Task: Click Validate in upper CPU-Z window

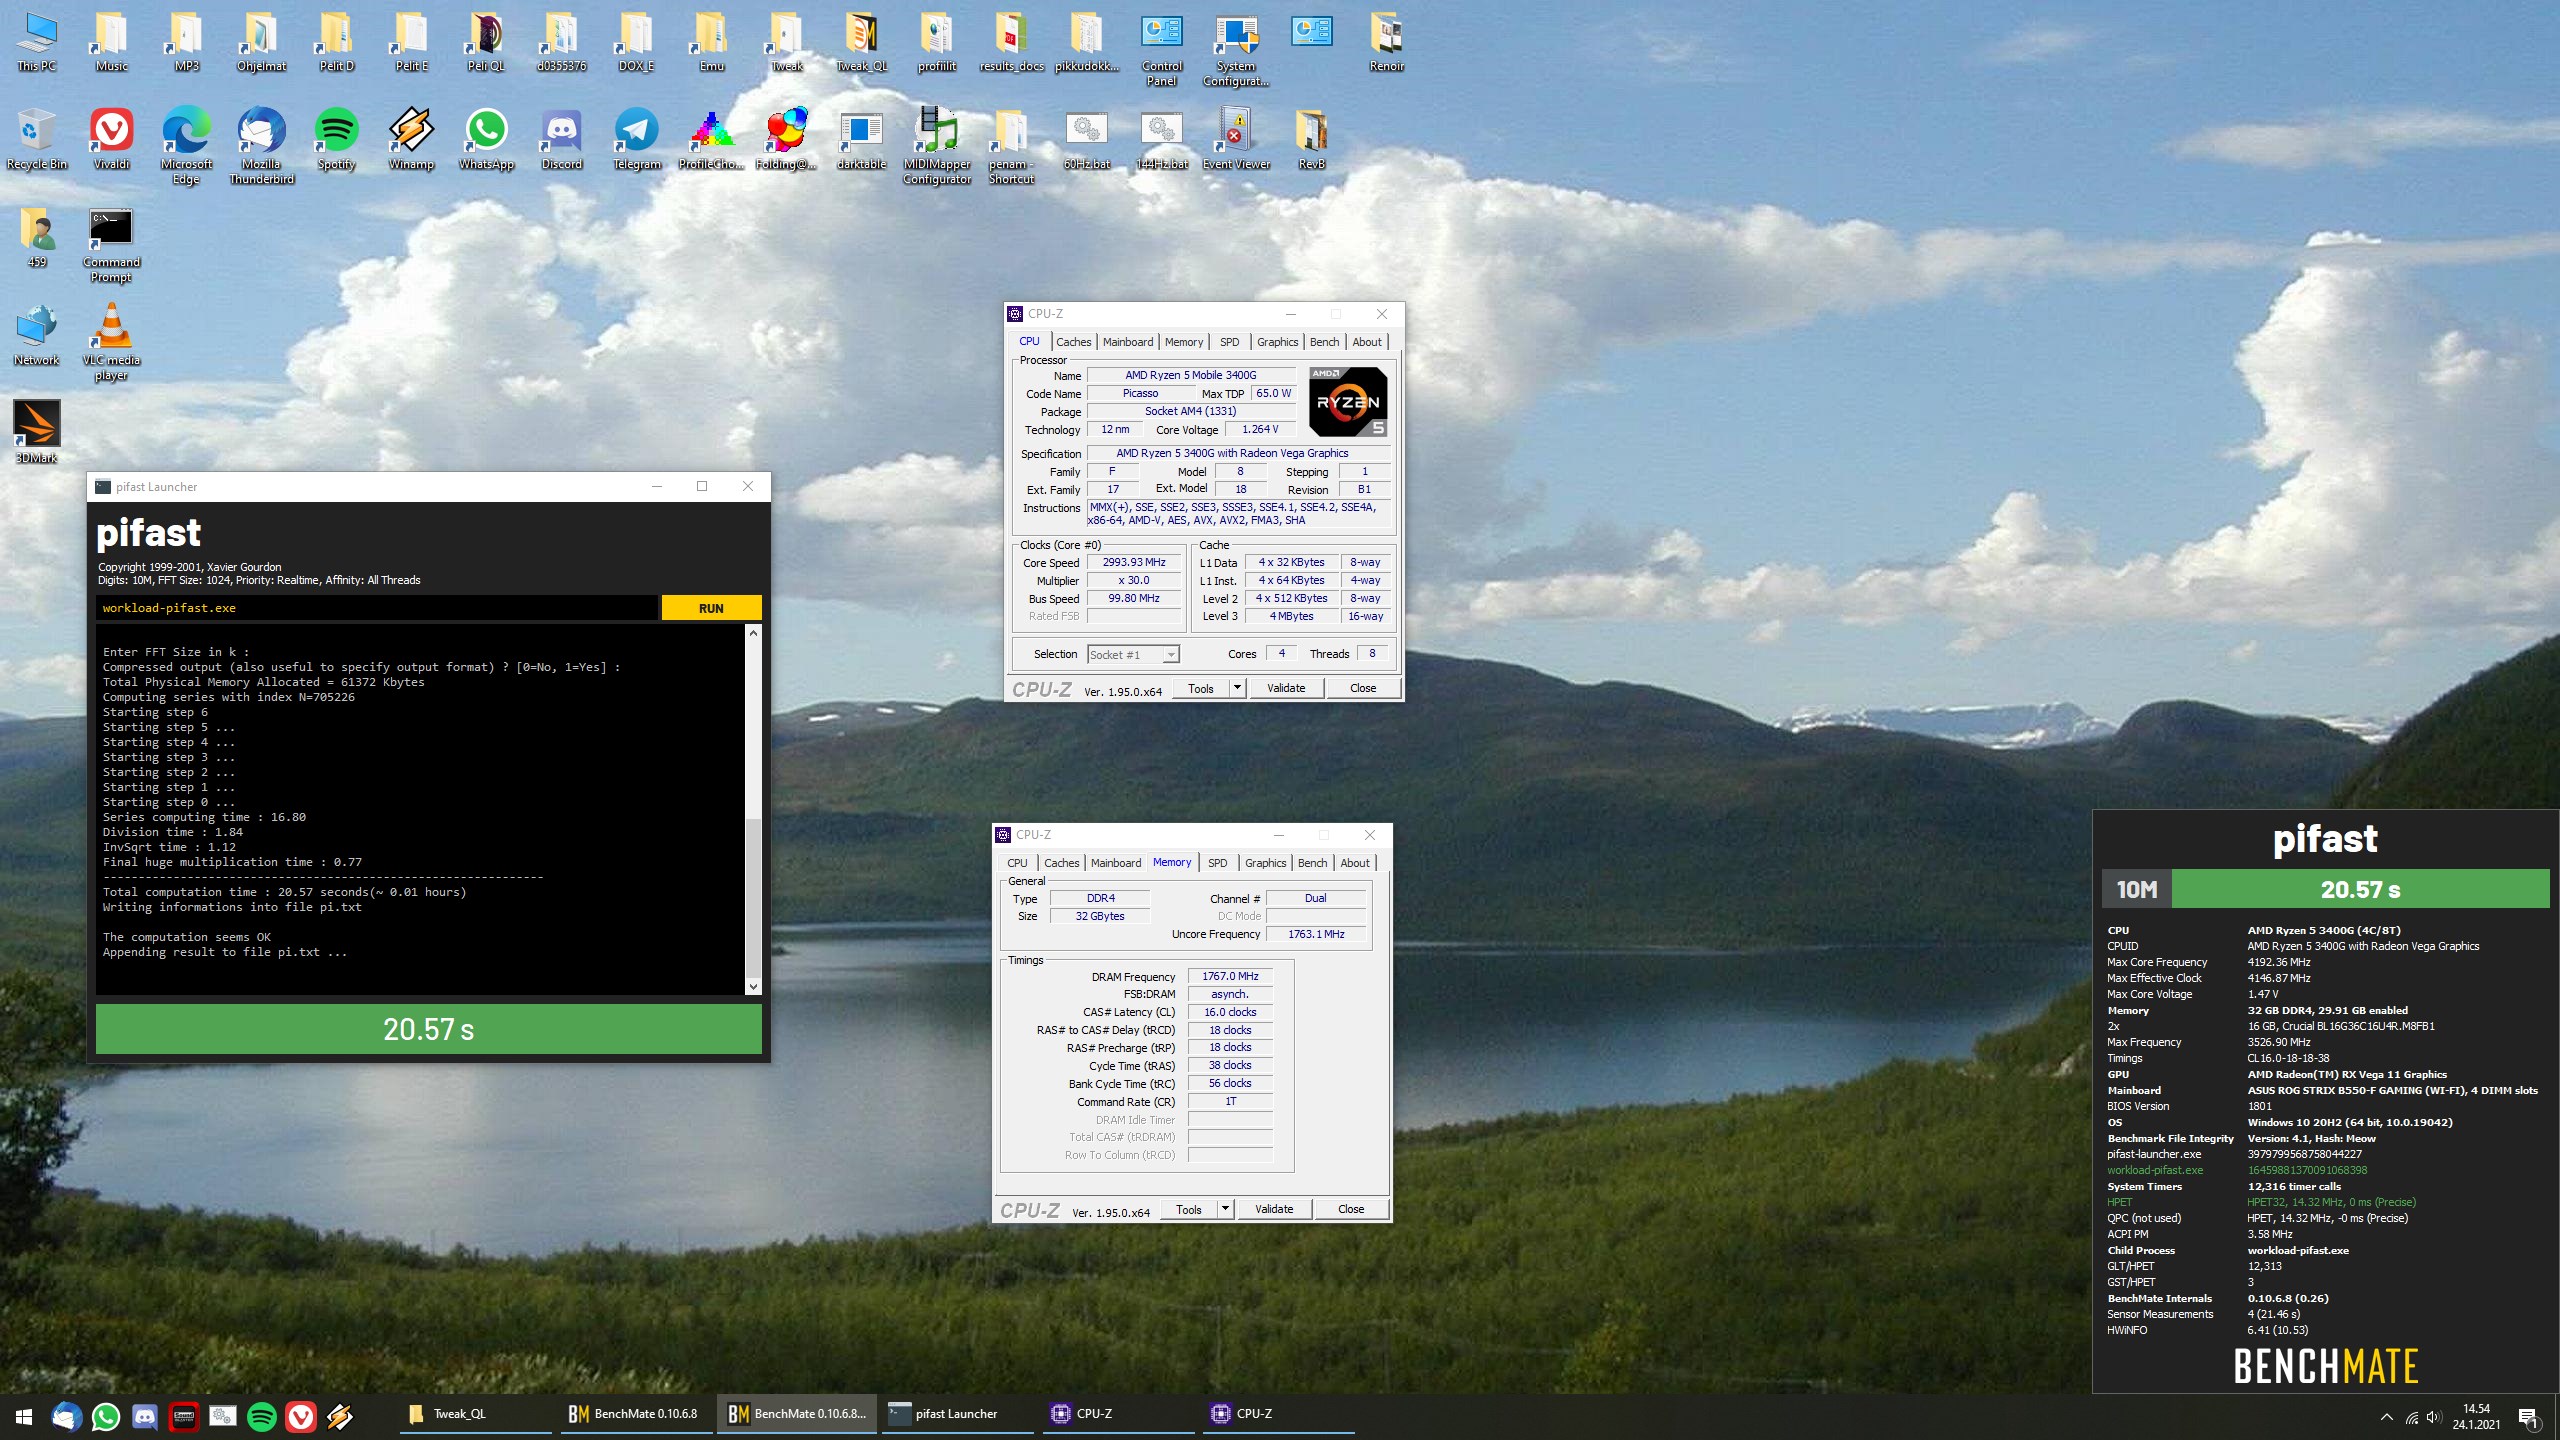Action: [x=1286, y=688]
